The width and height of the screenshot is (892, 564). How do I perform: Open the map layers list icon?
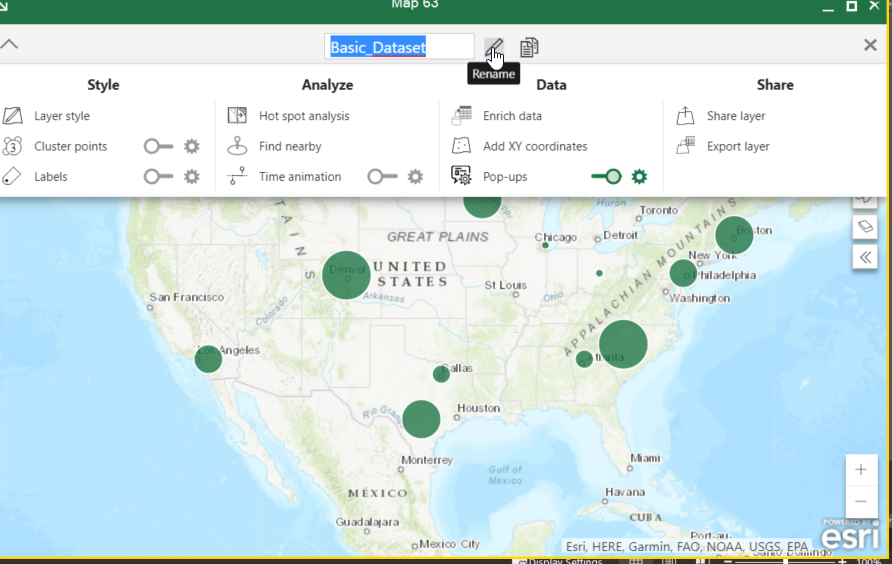(865, 227)
